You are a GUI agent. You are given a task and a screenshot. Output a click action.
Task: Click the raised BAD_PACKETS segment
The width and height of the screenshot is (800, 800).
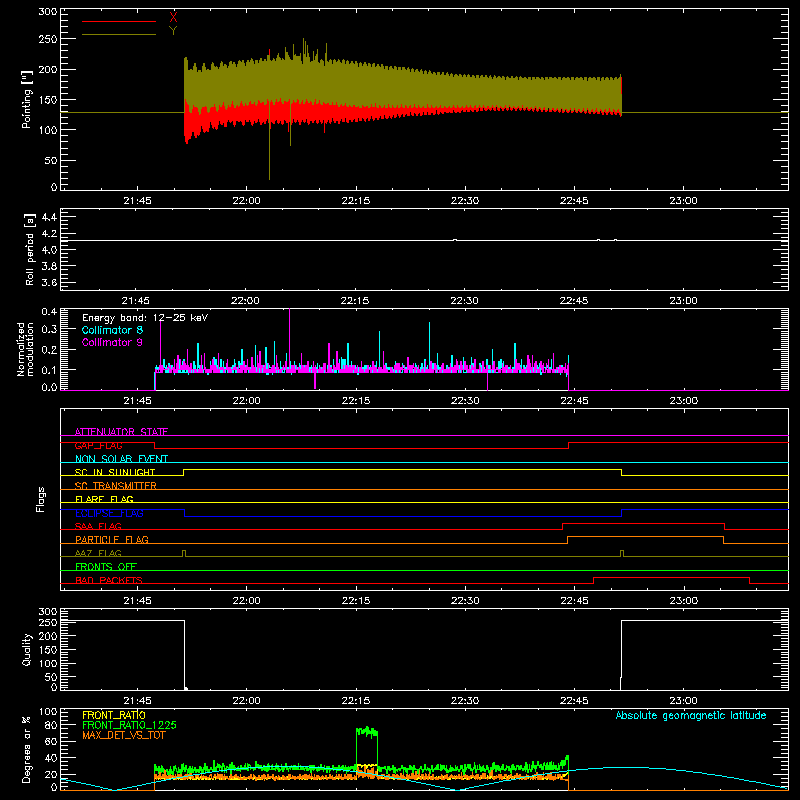coord(671,578)
